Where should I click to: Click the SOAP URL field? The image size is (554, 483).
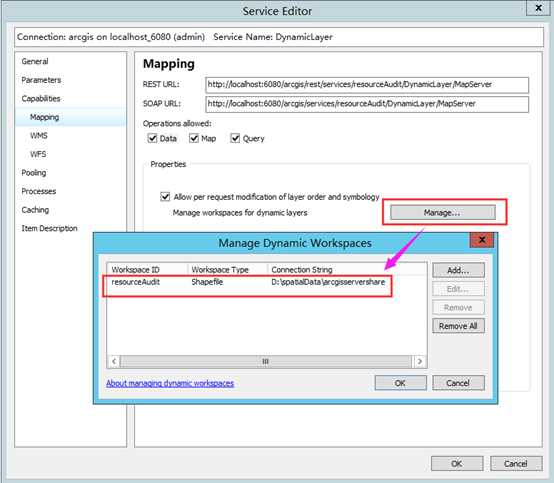coord(367,104)
